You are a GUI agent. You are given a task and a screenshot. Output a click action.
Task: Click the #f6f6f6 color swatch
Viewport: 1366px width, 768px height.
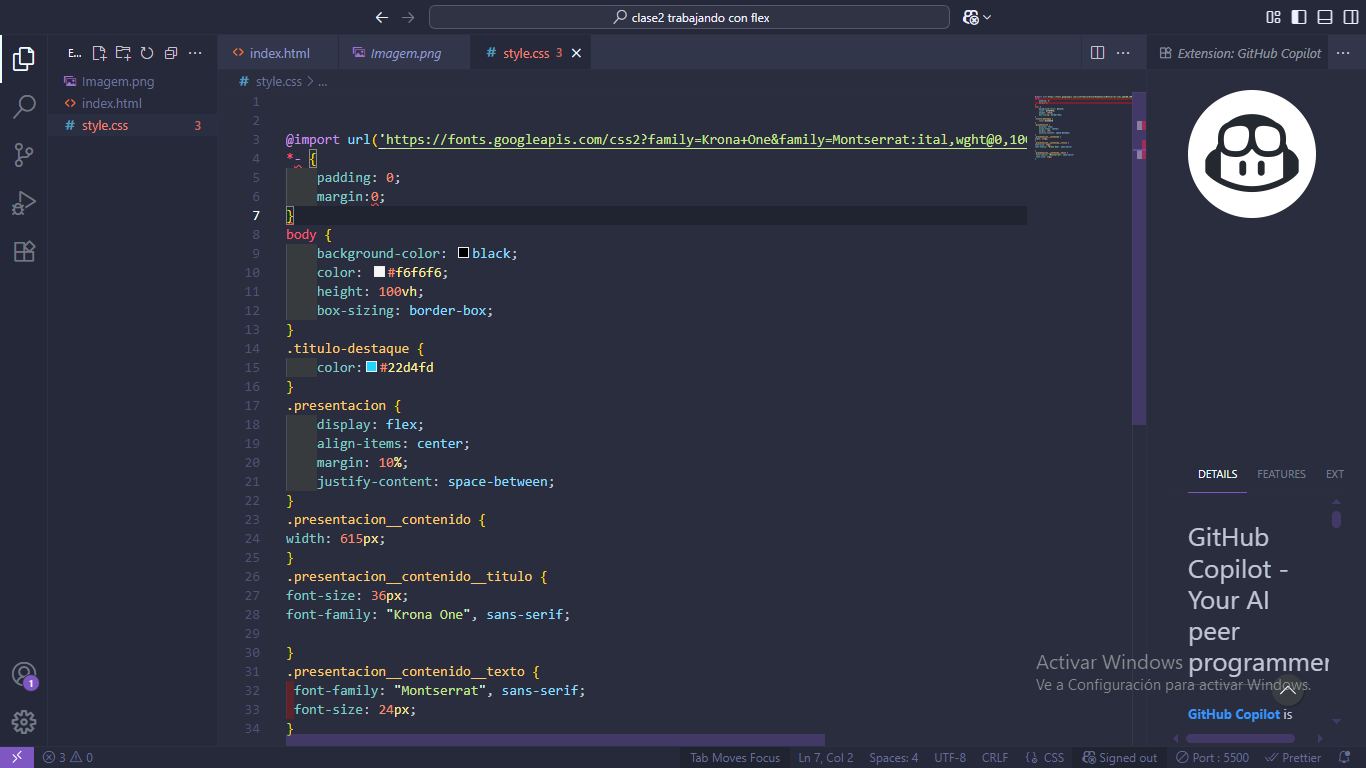380,273
